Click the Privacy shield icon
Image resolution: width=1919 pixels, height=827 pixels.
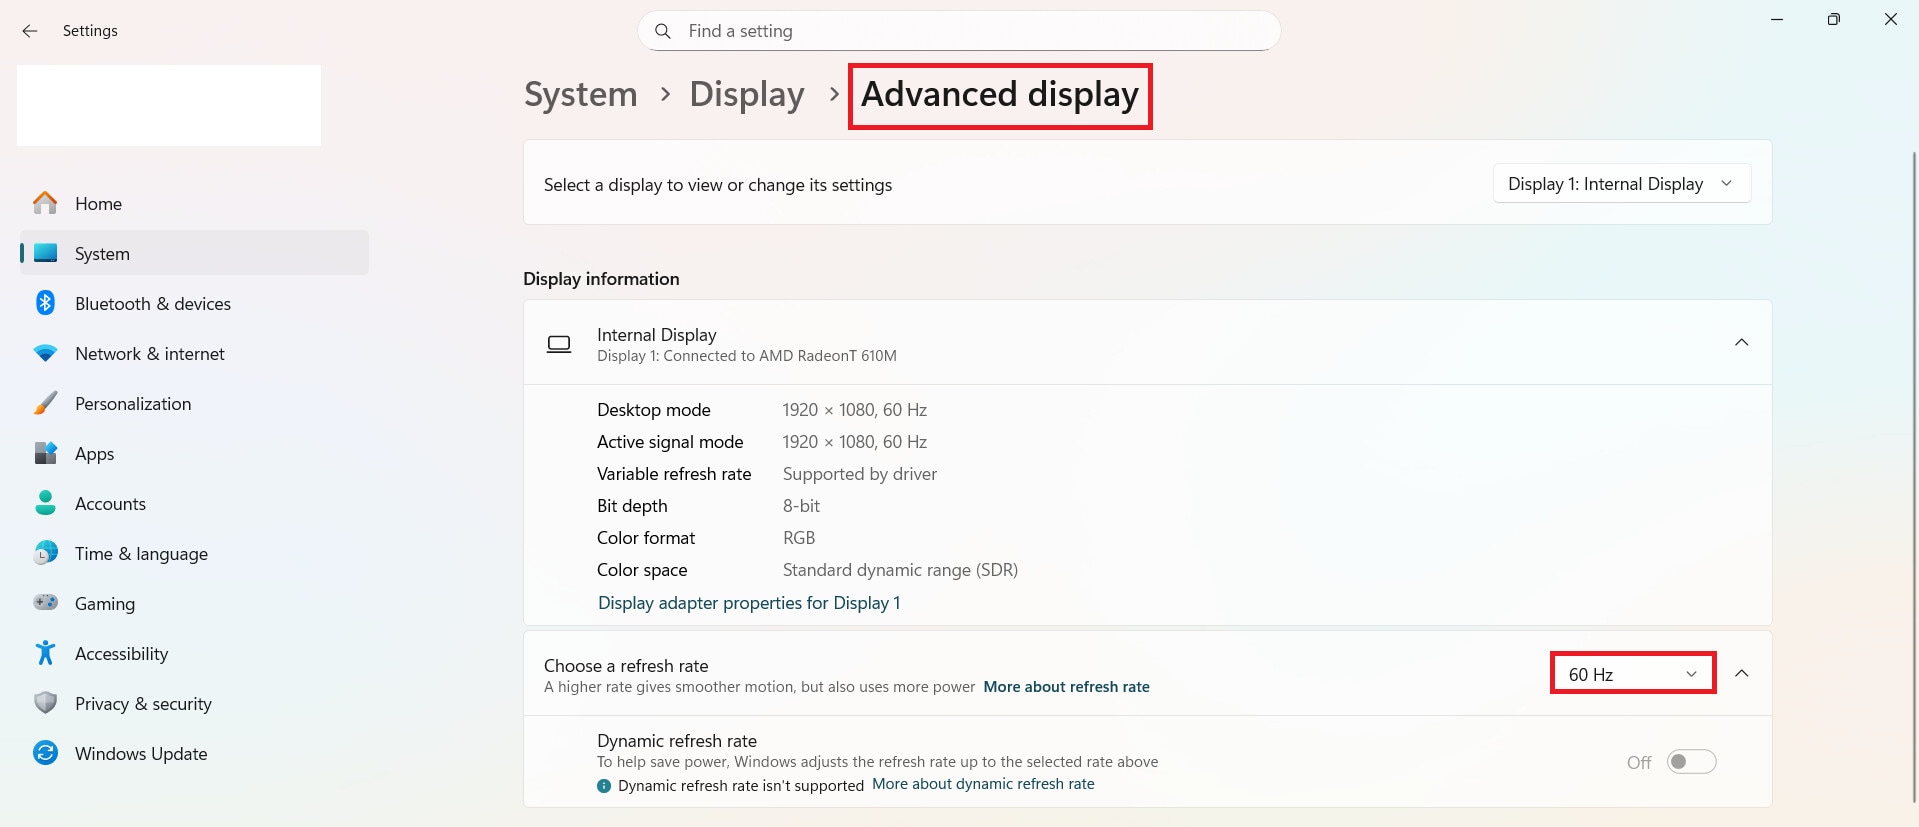click(x=45, y=703)
